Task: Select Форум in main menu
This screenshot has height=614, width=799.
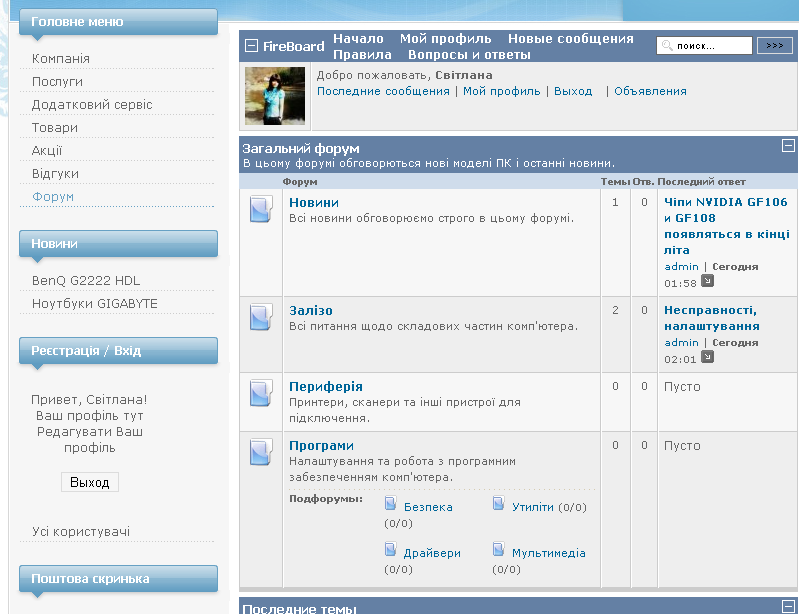Action: click(53, 197)
